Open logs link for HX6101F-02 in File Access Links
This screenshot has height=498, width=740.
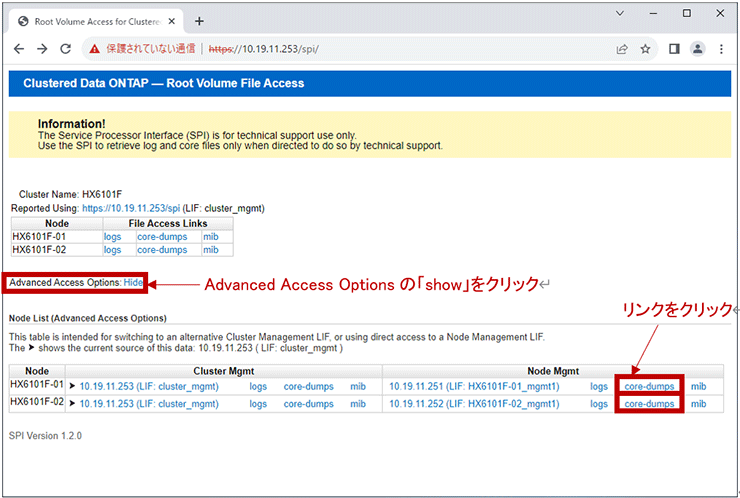pyautogui.click(x=112, y=250)
